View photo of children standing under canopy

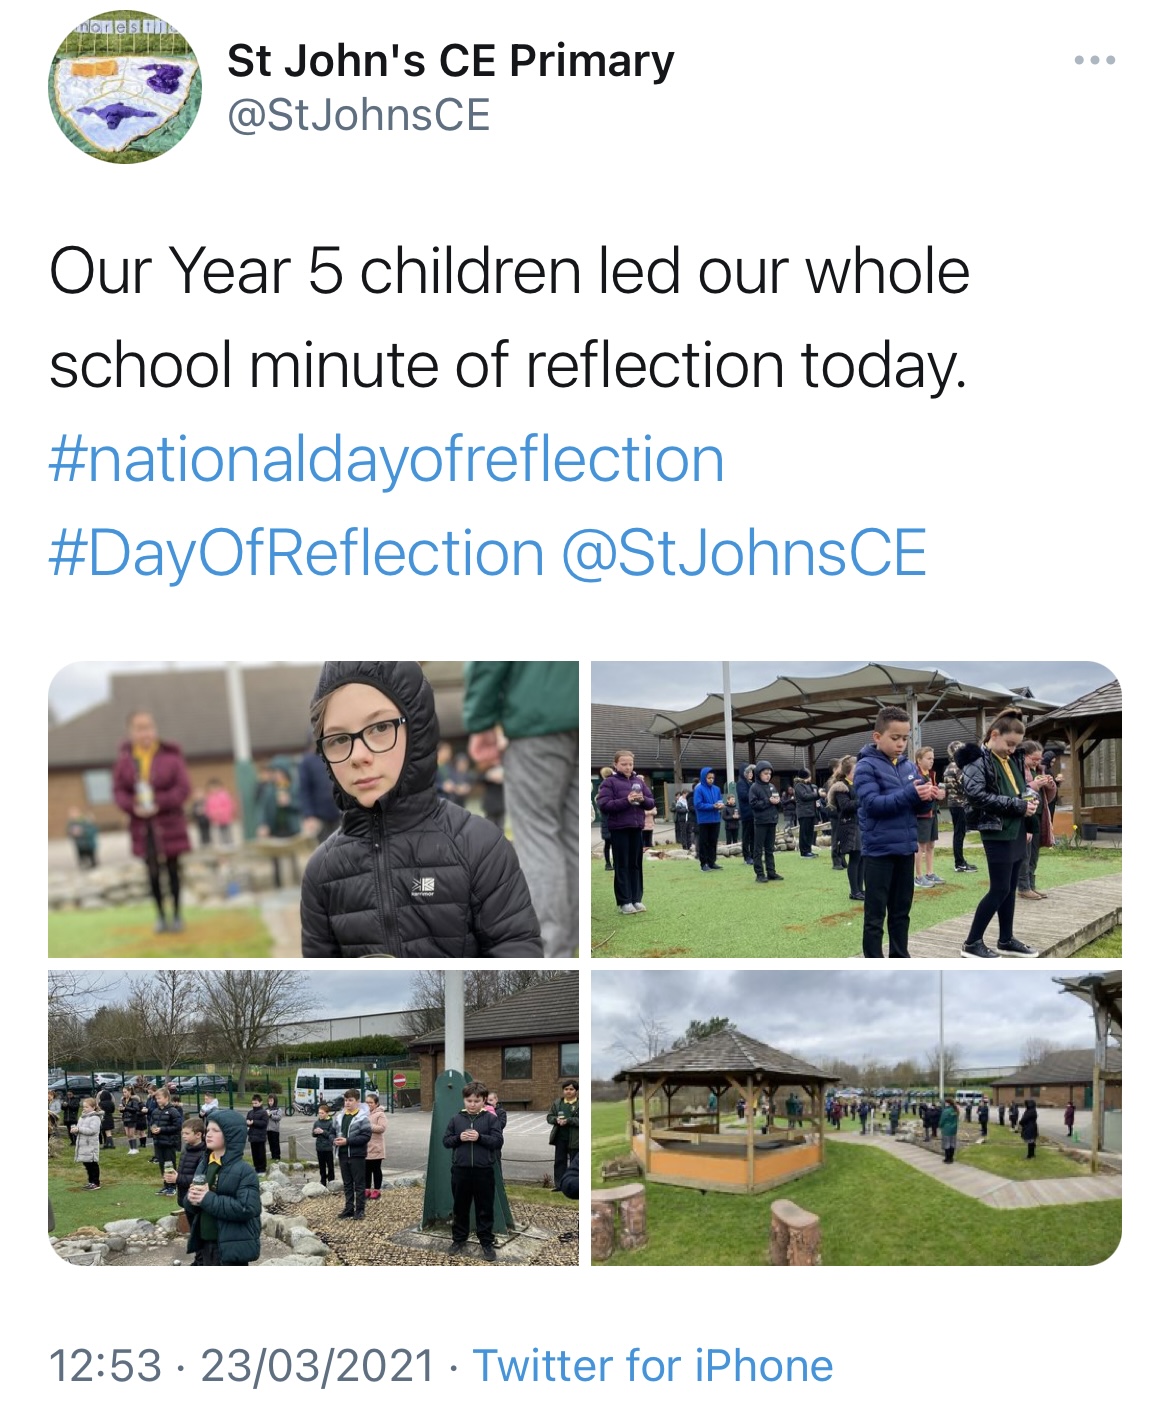pos(856,809)
